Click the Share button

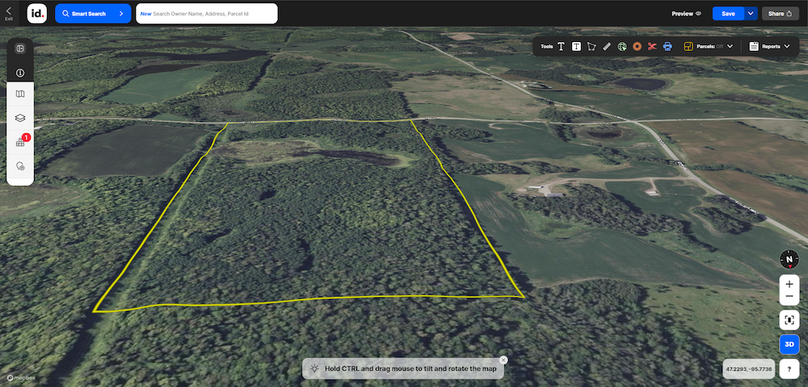tap(780, 14)
